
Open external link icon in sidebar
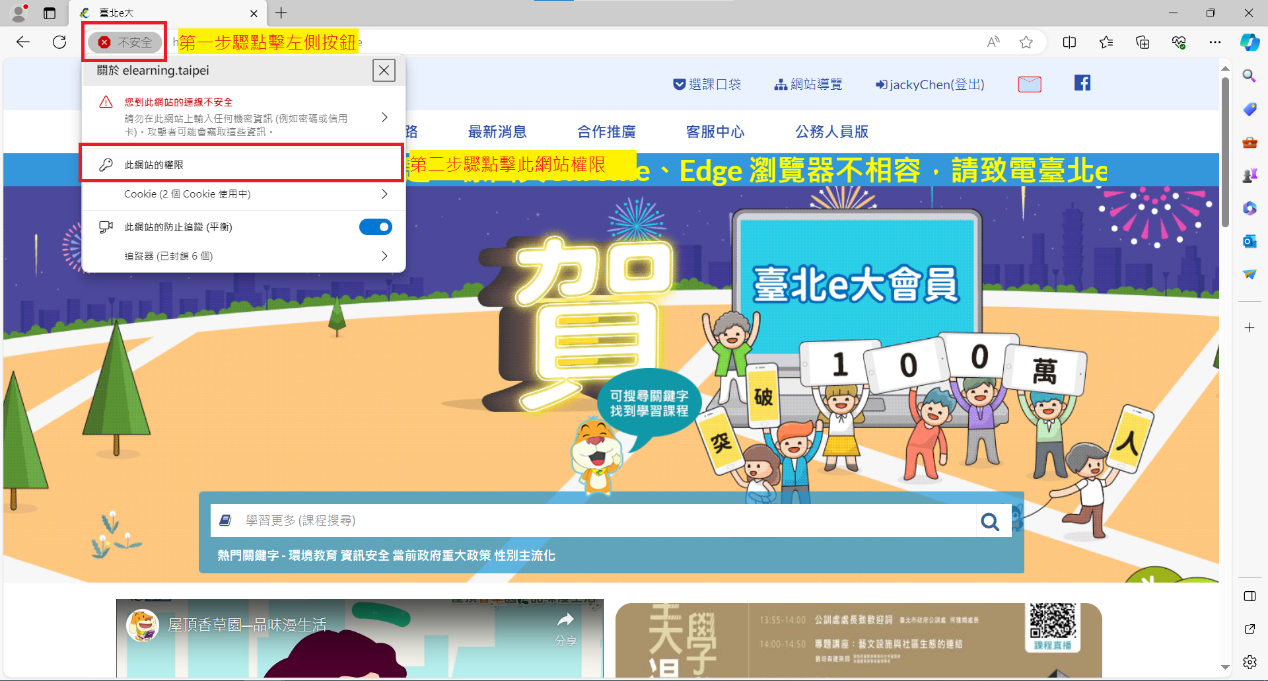point(1249,629)
